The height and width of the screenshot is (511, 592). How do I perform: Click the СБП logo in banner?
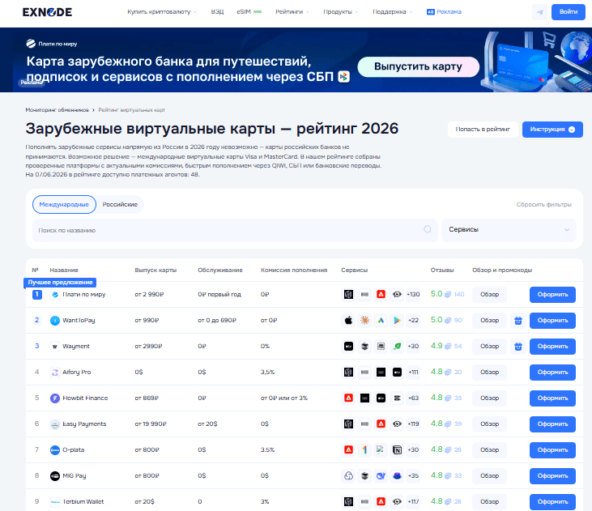click(x=344, y=77)
